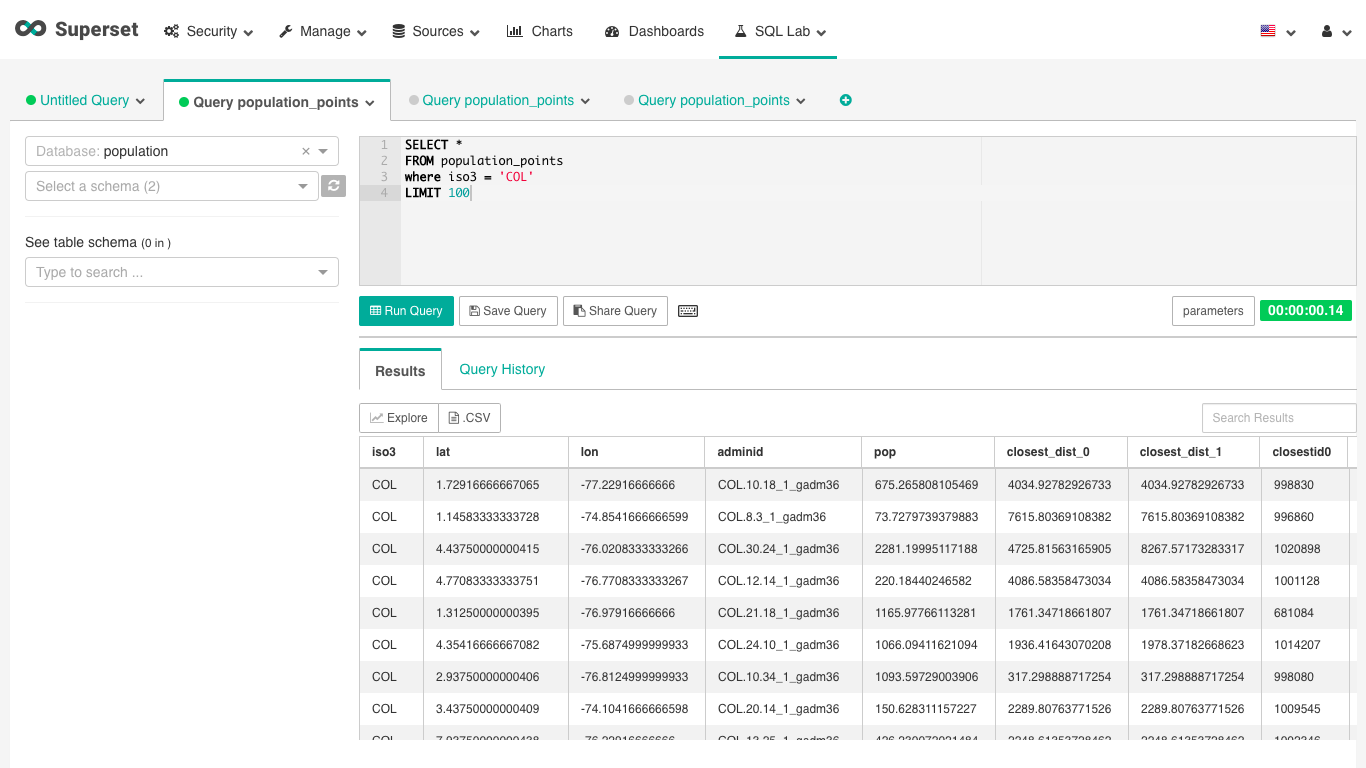Image resolution: width=1366 pixels, height=768 pixels.
Task: Switch to the Untitled Query tab
Action: coord(85,100)
